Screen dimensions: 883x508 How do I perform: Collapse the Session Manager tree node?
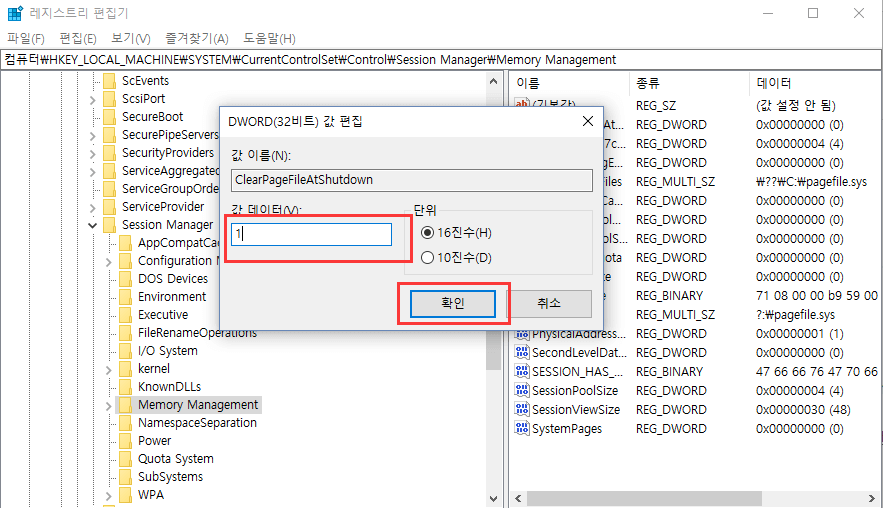click(x=93, y=225)
